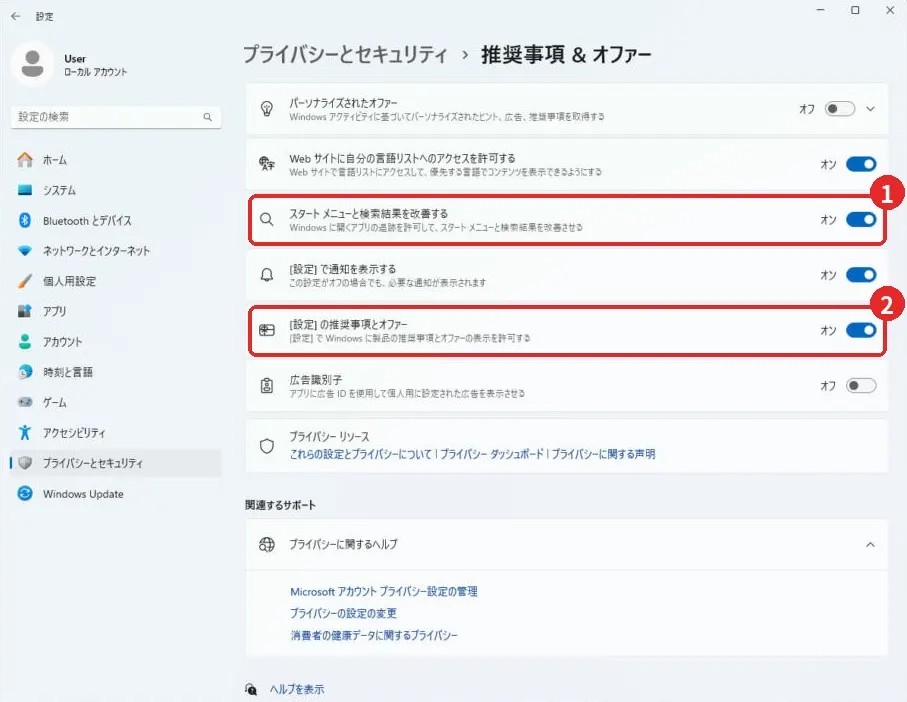Screen dimensions: 907x702
Task: Click the lightbulb icon beside パーソナライズされたオファー
Action: tap(267, 109)
